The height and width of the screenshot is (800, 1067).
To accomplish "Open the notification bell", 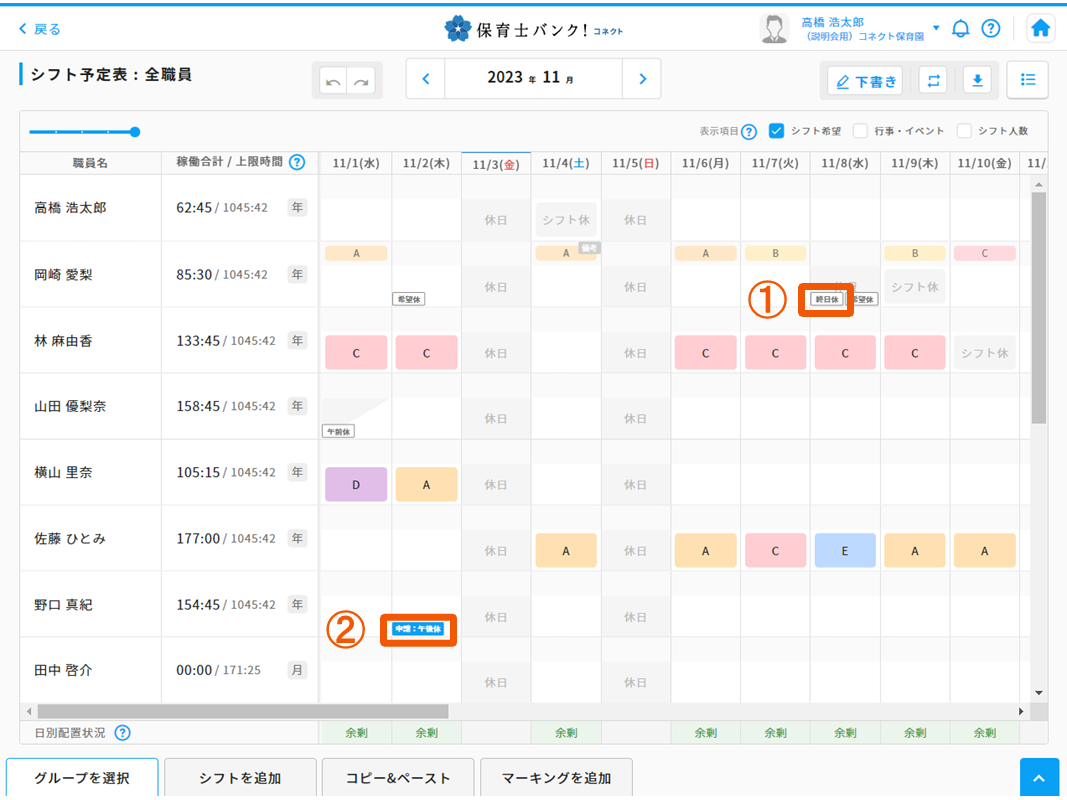I will coord(961,28).
